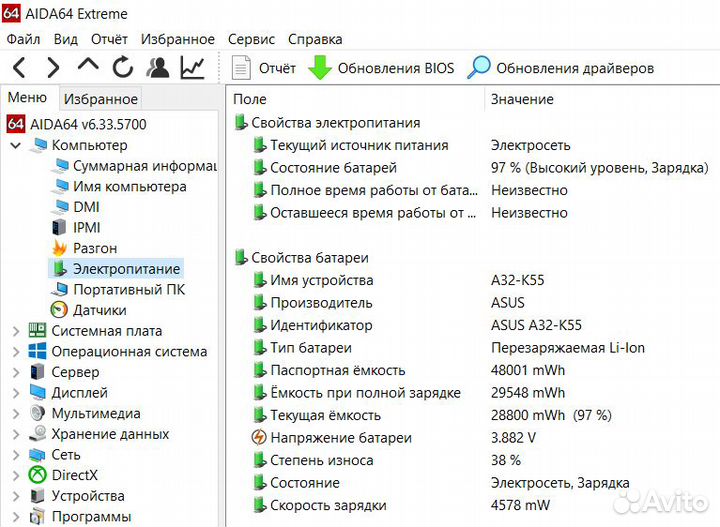Select the AIDA64 v6.33.5700 root node

coord(88,124)
